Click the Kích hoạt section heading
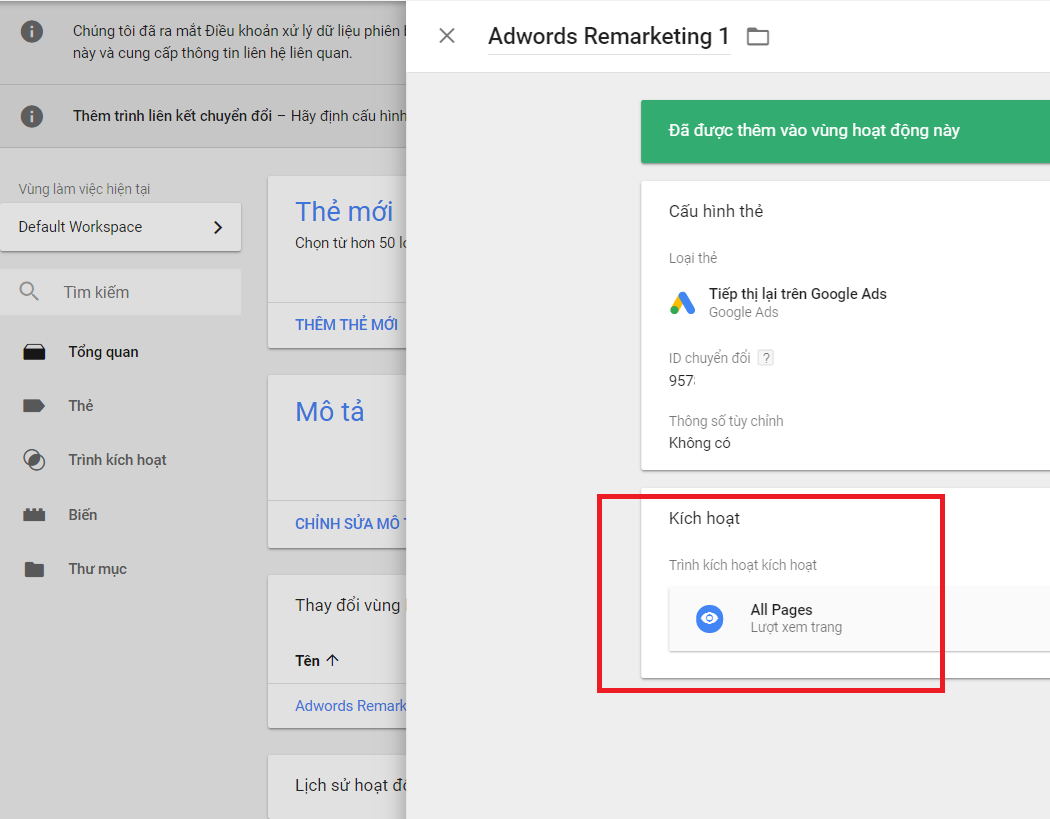Image resolution: width=1050 pixels, height=819 pixels. (x=704, y=518)
